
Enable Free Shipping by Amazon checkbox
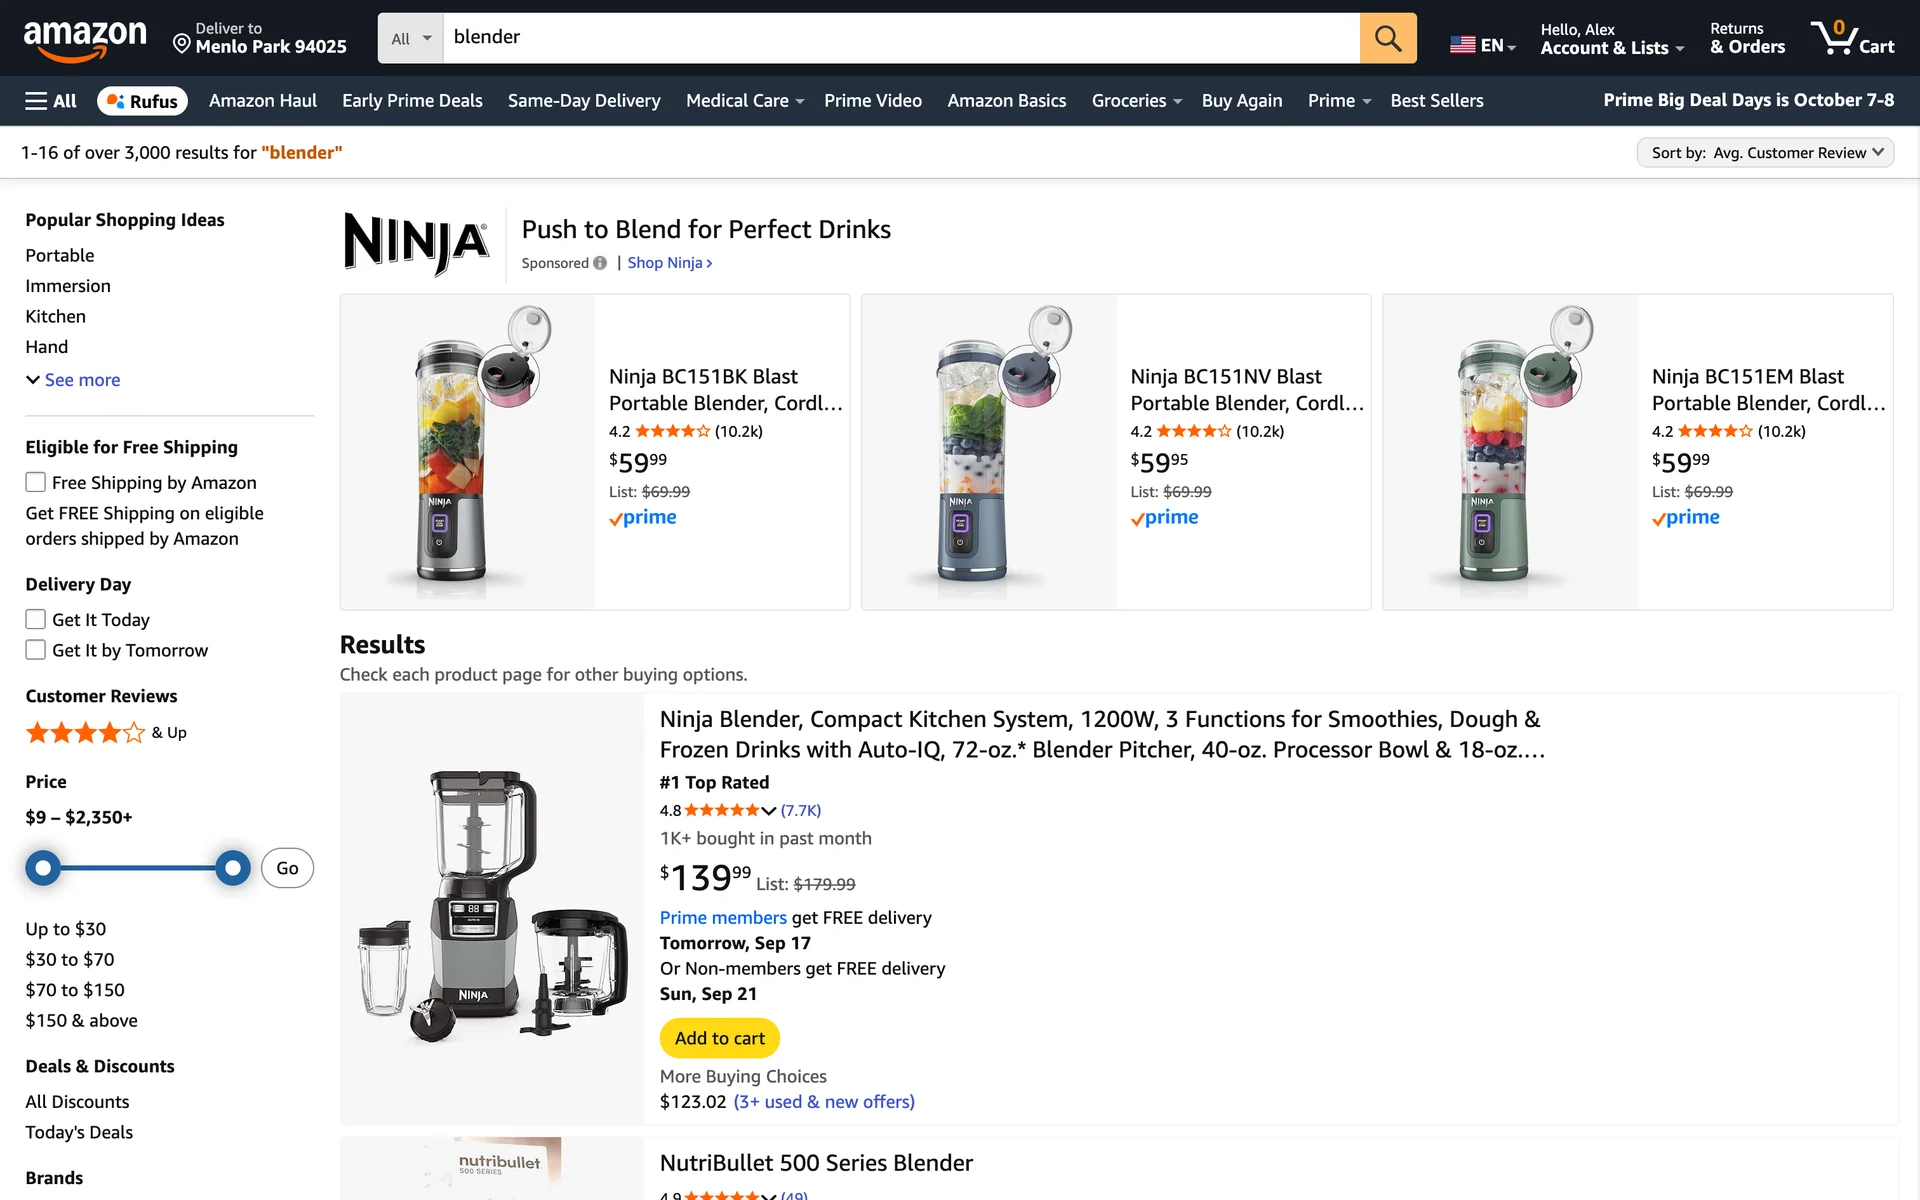pyautogui.click(x=36, y=483)
